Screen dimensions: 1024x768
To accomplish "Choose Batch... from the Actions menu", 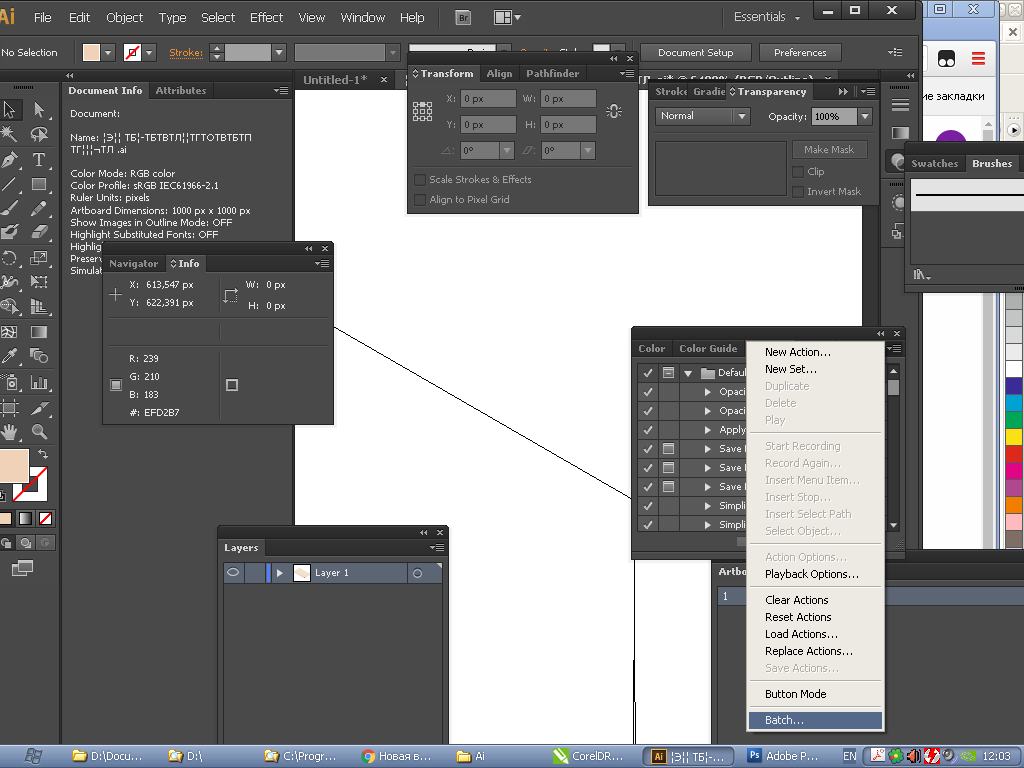I will pyautogui.click(x=815, y=720).
